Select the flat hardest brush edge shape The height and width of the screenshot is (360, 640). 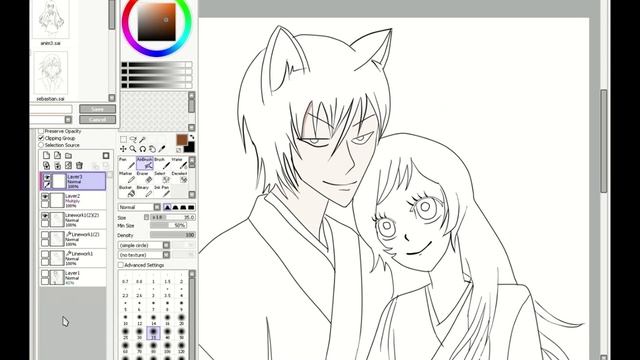191,207
